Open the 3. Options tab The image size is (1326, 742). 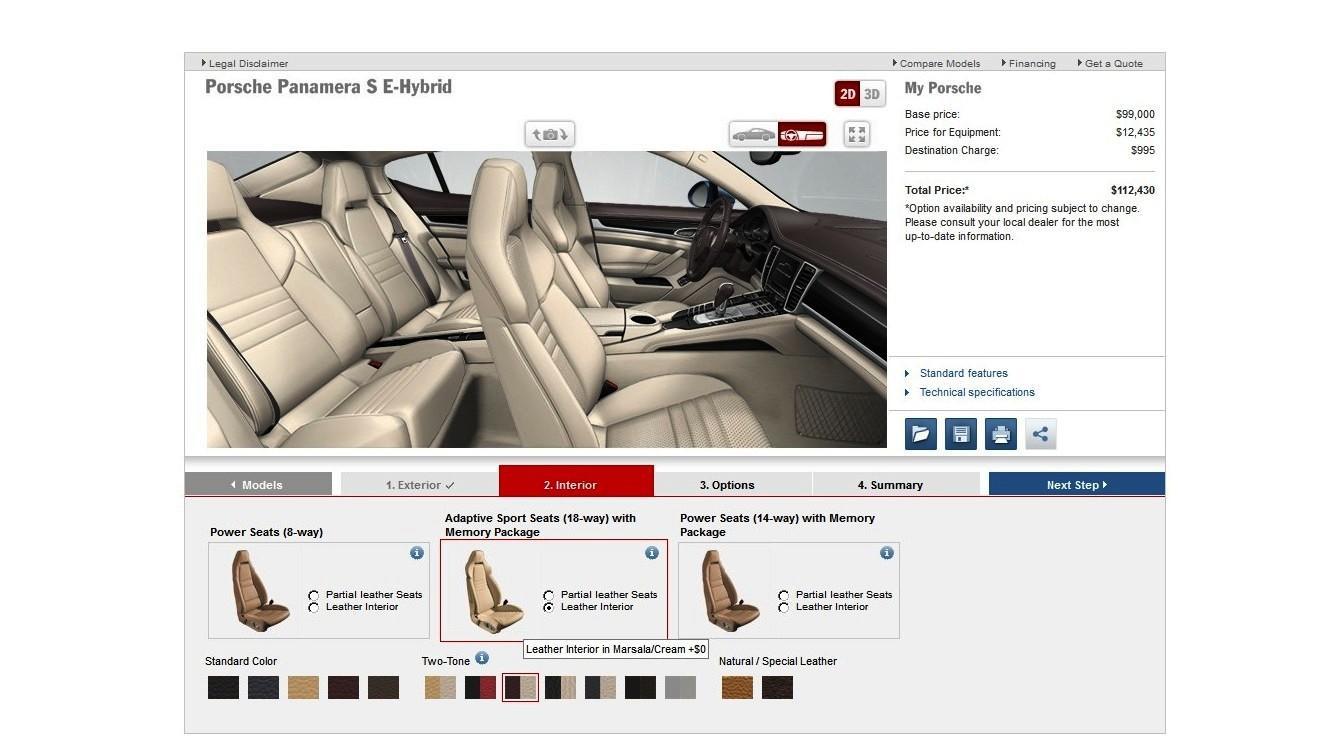click(x=733, y=484)
